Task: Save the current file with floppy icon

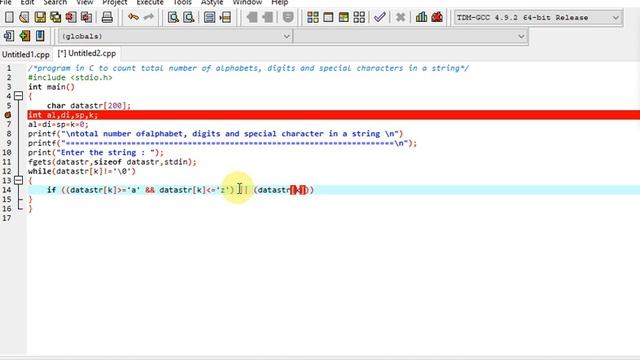Action: (x=40, y=17)
